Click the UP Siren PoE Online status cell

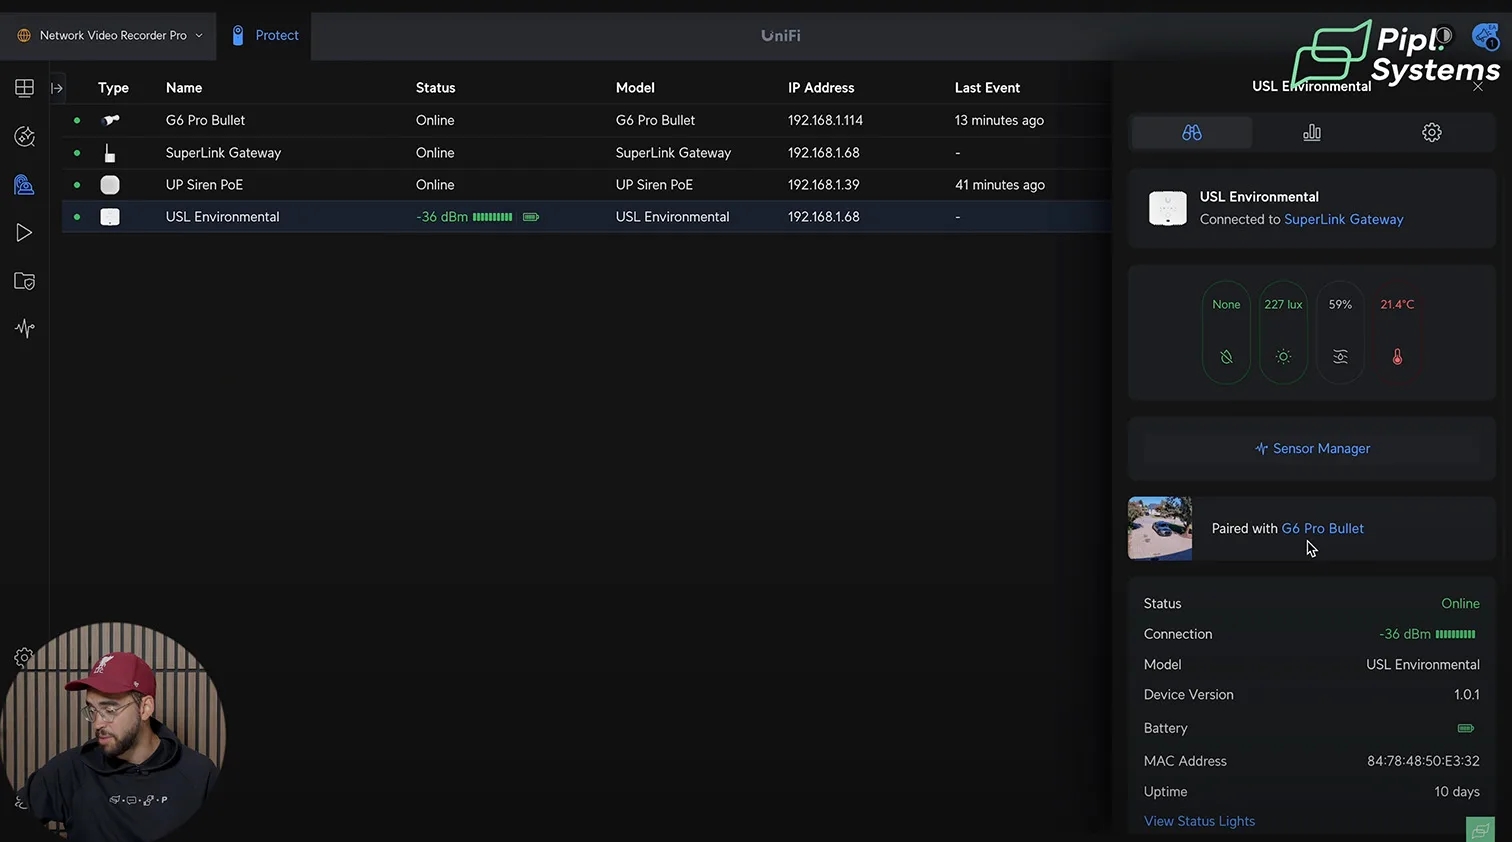pos(435,185)
